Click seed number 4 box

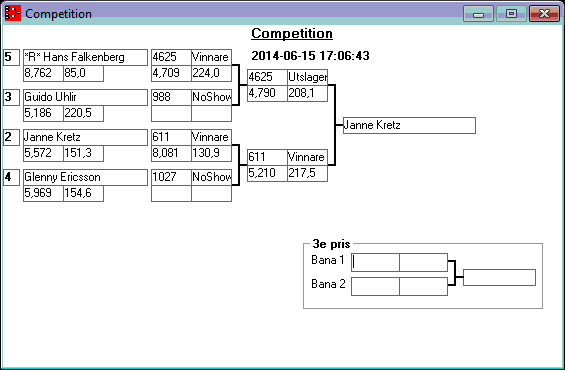pos(12,177)
